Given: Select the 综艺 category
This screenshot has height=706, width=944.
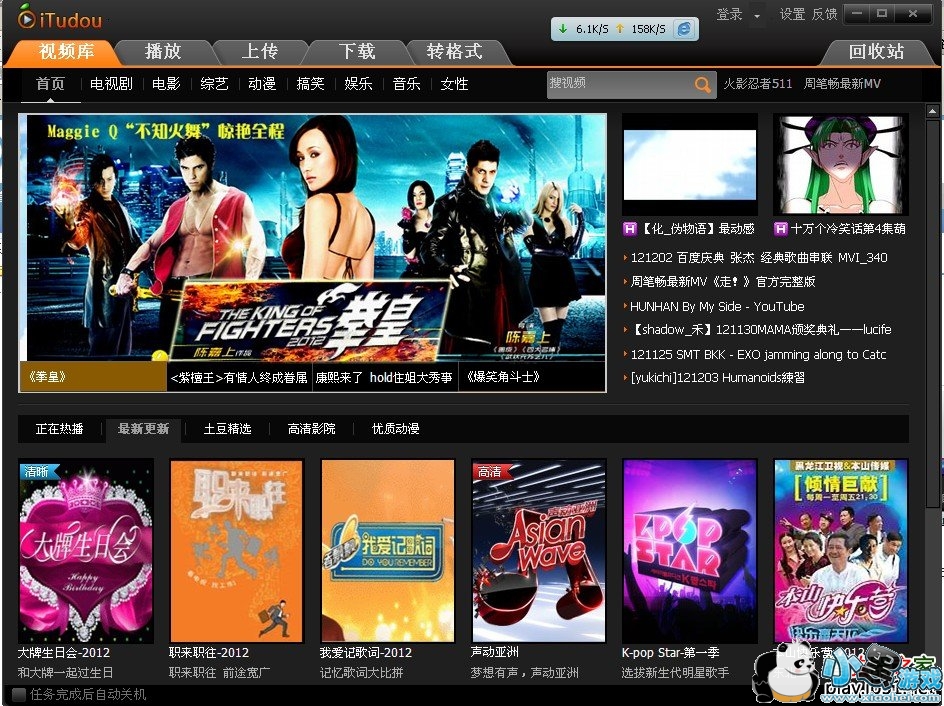Looking at the screenshot, I should [214, 84].
